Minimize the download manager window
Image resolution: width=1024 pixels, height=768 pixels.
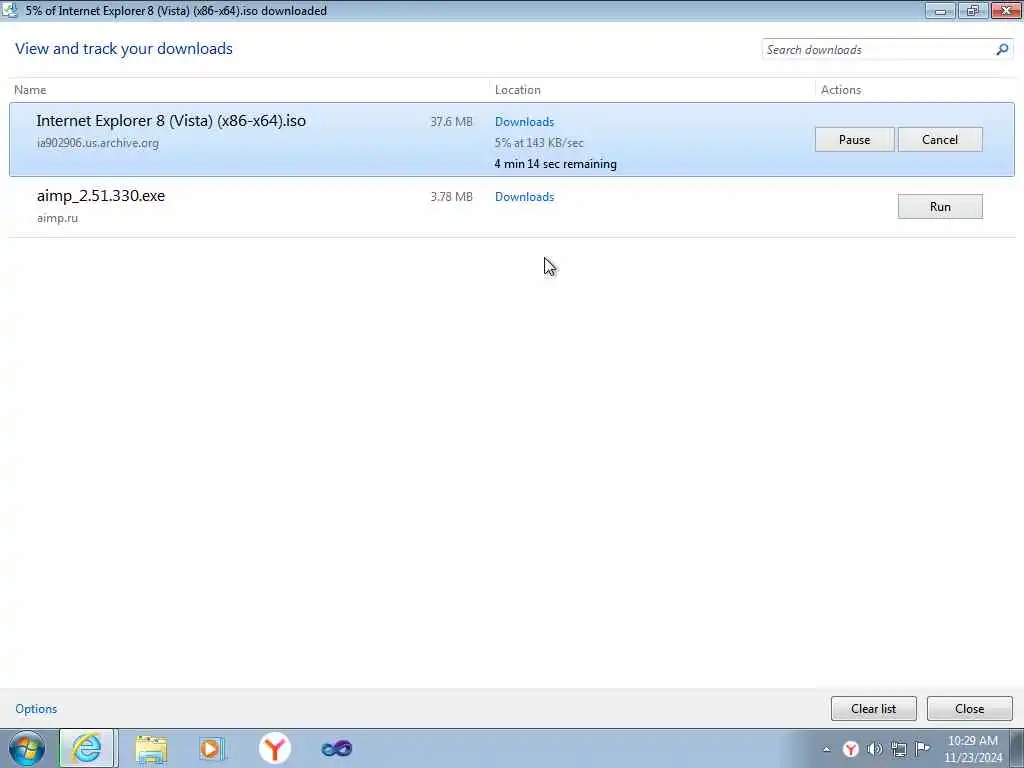click(940, 10)
